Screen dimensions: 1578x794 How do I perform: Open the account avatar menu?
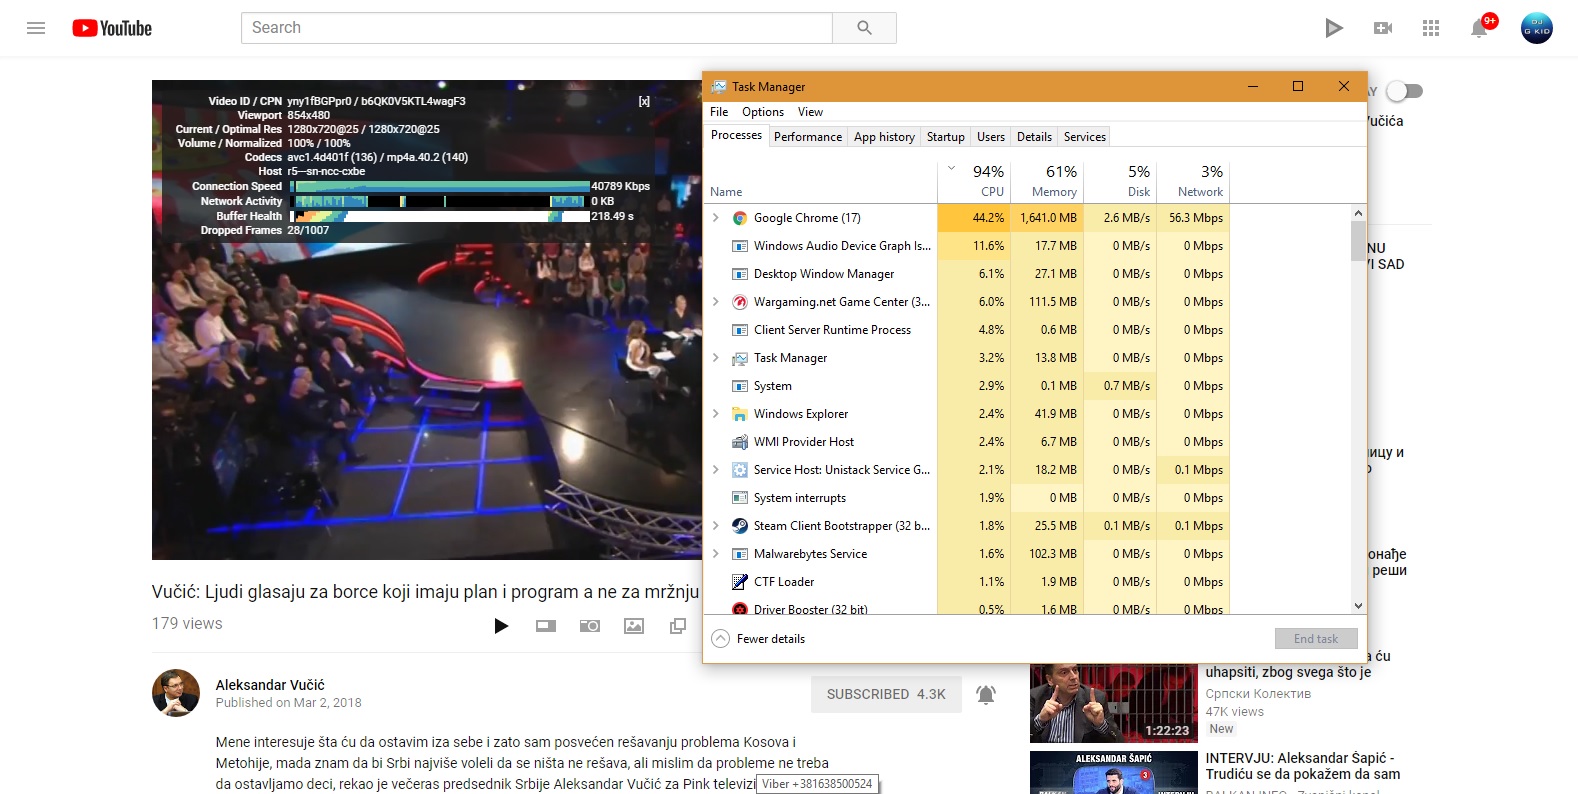(x=1537, y=28)
